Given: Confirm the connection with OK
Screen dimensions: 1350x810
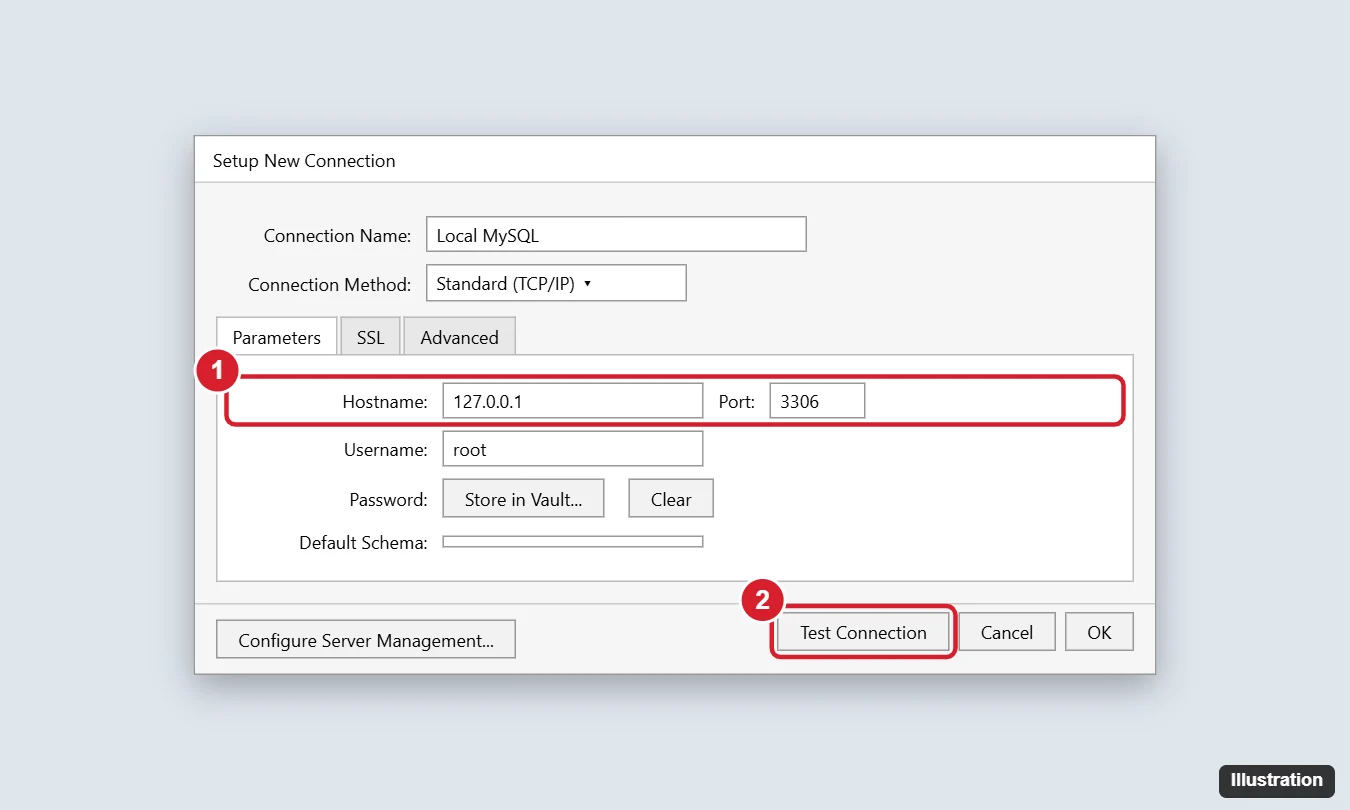Looking at the screenshot, I should [x=1099, y=632].
